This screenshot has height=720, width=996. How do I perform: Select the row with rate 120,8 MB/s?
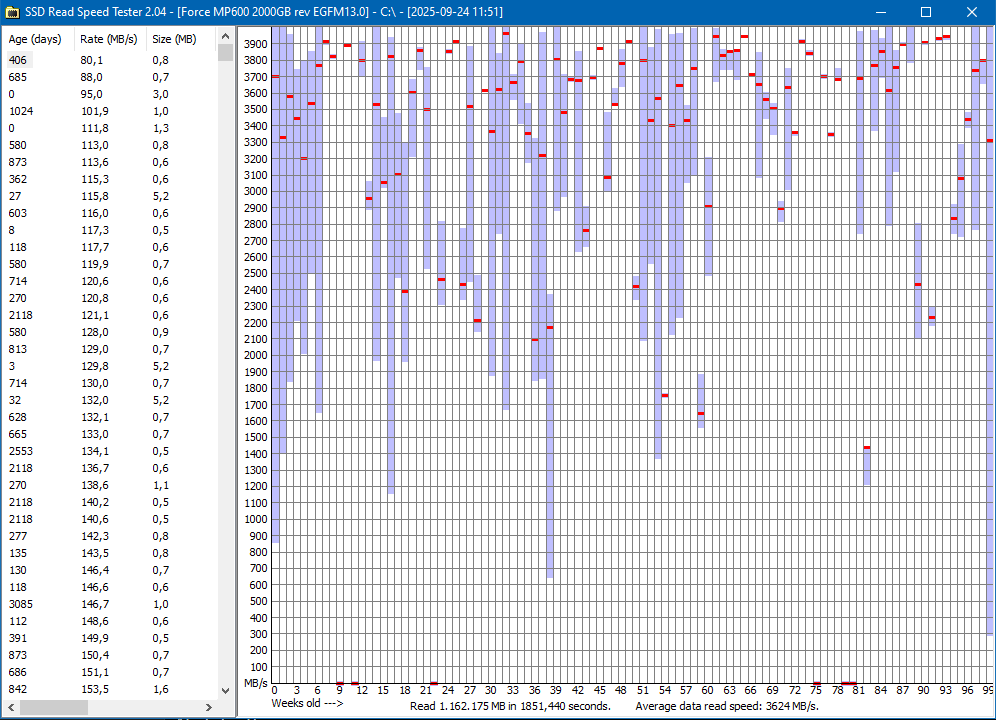pyautogui.click(x=109, y=298)
